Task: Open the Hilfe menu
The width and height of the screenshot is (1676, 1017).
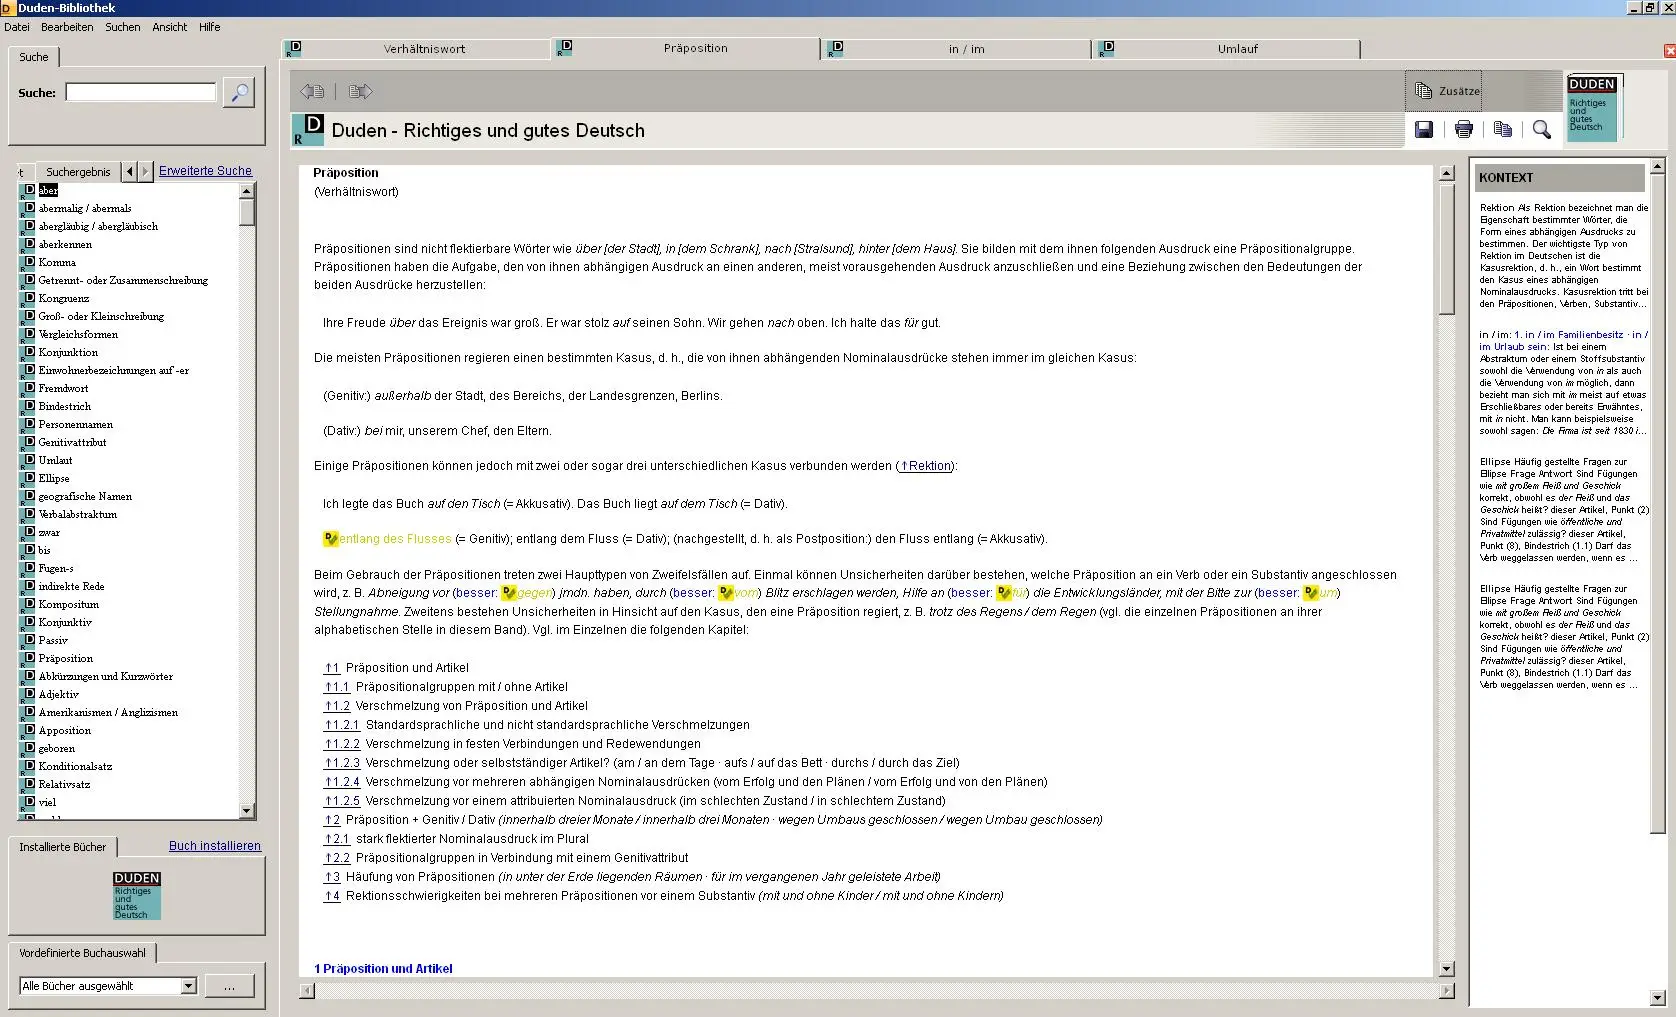Action: (210, 27)
